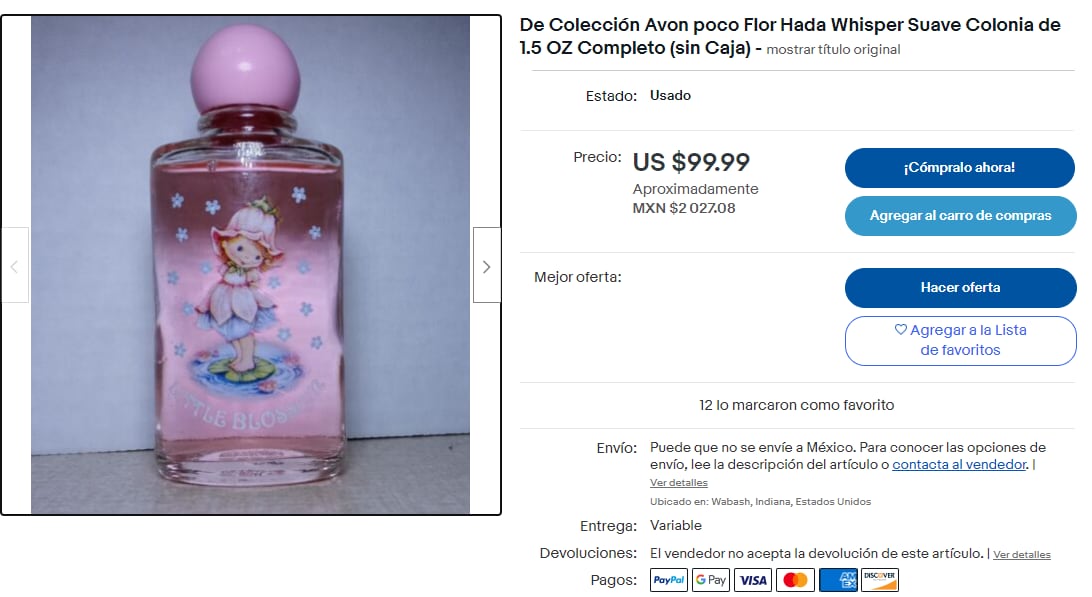Image resolution: width=1092 pixels, height=597 pixels.
Task: Show next product image with right arrow
Action: [x=487, y=265]
